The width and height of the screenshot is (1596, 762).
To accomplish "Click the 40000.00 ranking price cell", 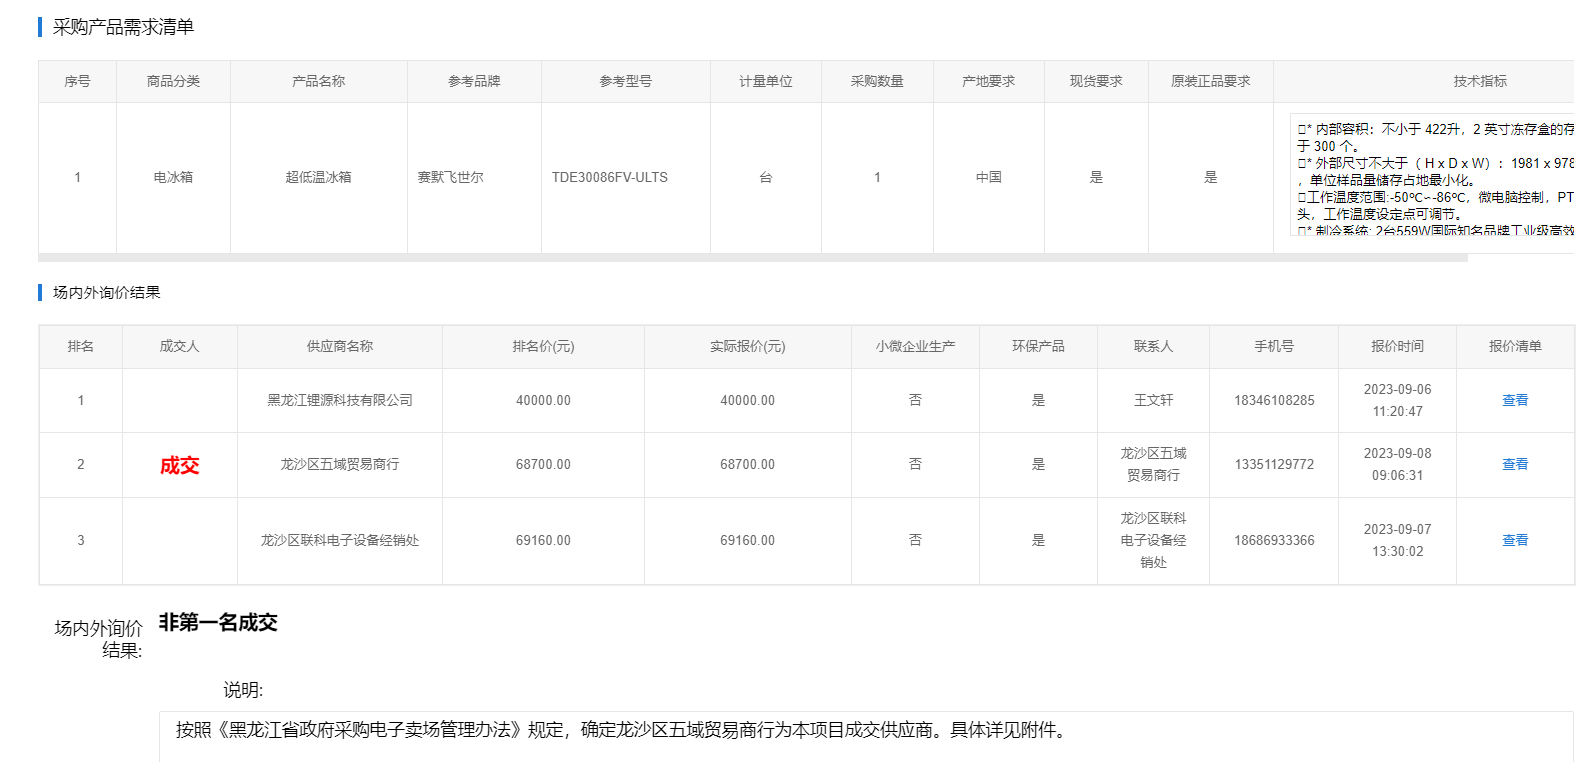I will click(x=543, y=400).
